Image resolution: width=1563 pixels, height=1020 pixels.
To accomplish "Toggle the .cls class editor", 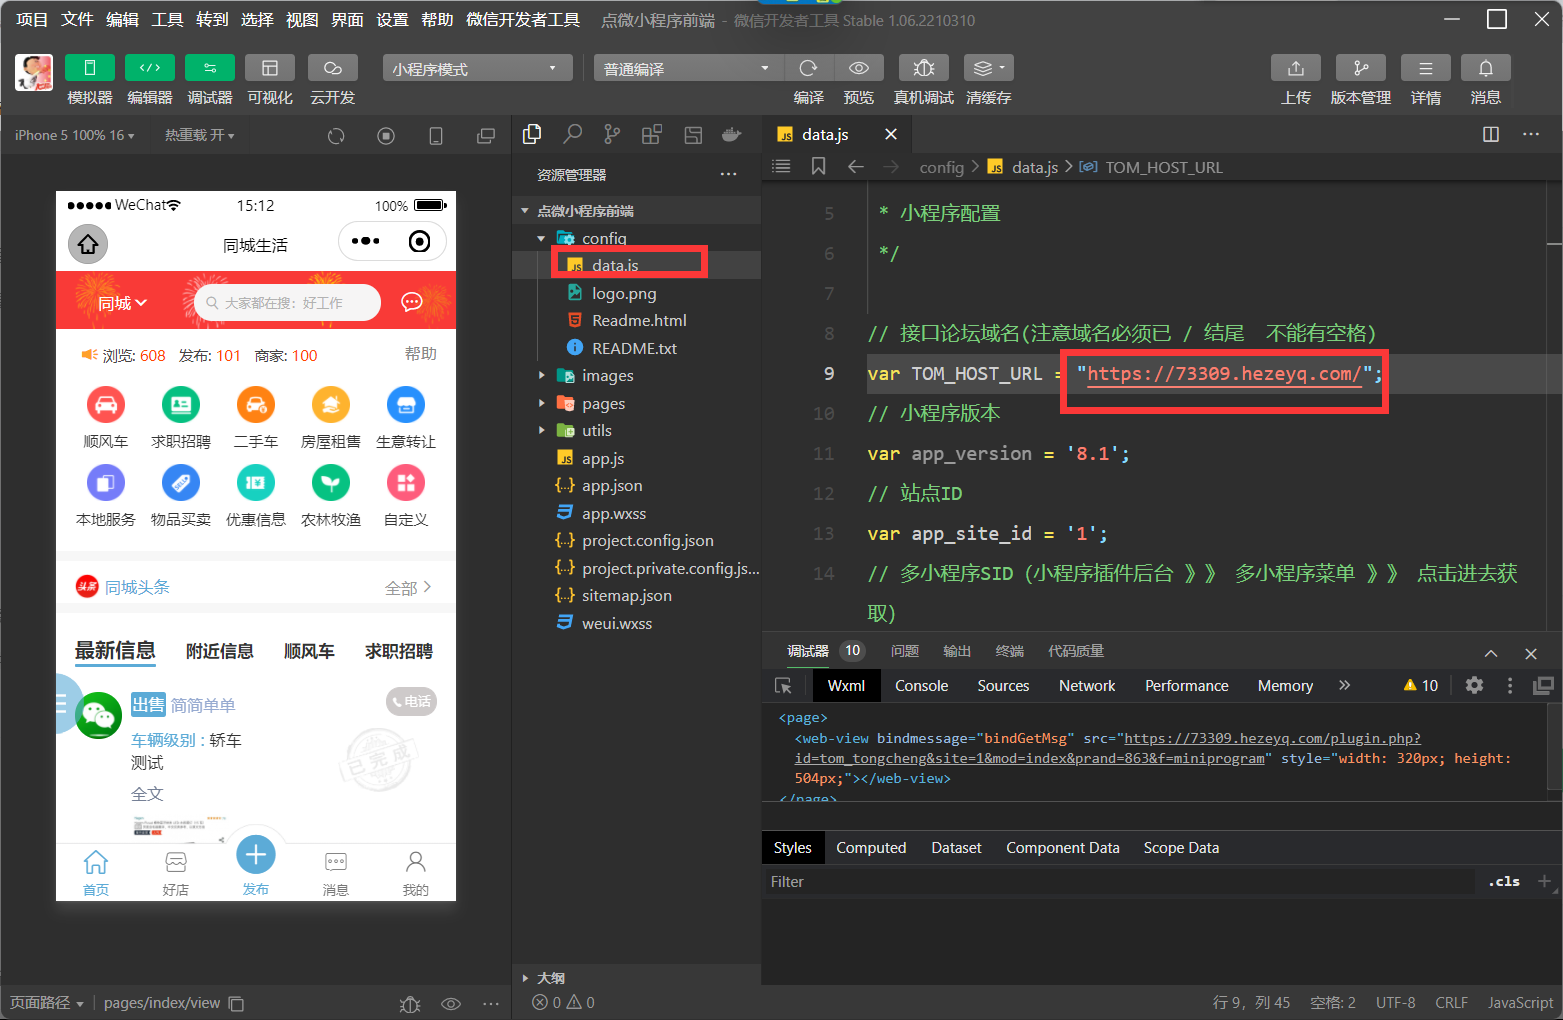I will pyautogui.click(x=1504, y=881).
